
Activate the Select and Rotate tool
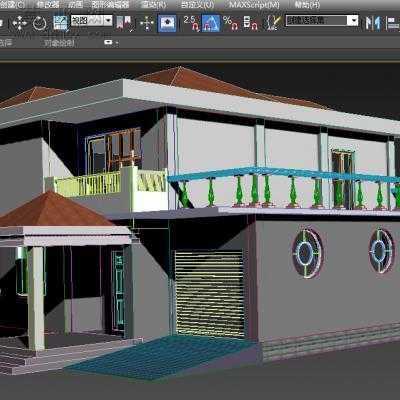(x=40, y=23)
